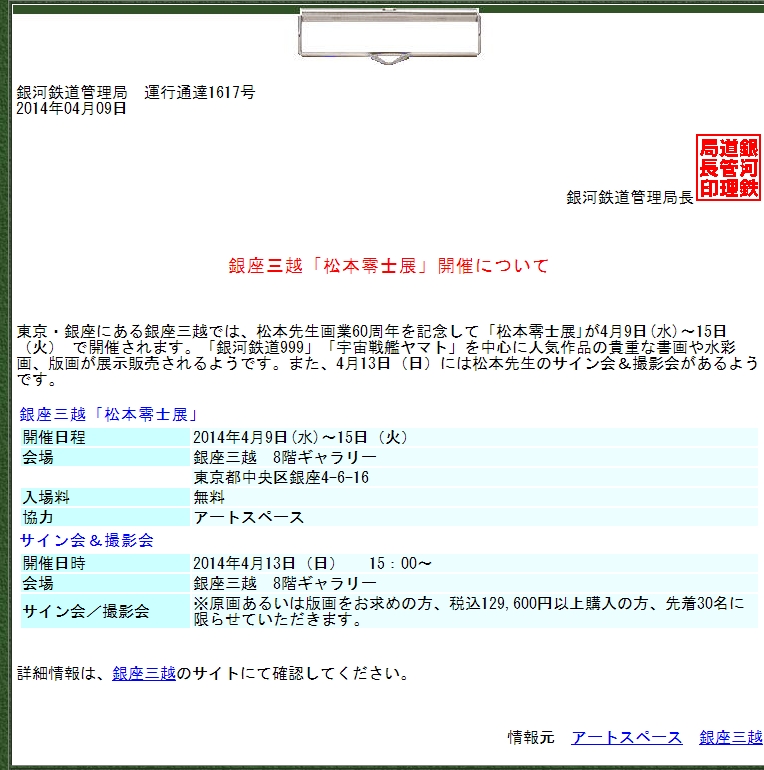This screenshot has width=764, height=770.
Task: Click the red 銀河鉄道管理局長印 stamp
Action: coord(728,167)
